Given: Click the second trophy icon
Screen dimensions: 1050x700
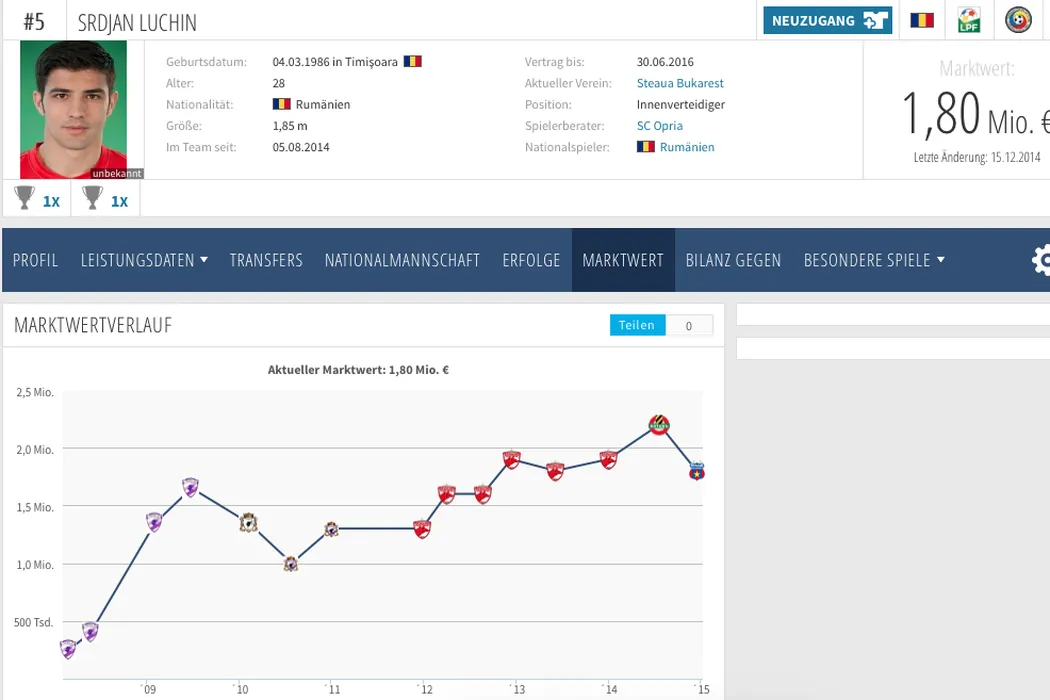Looking at the screenshot, I should pos(93,199).
